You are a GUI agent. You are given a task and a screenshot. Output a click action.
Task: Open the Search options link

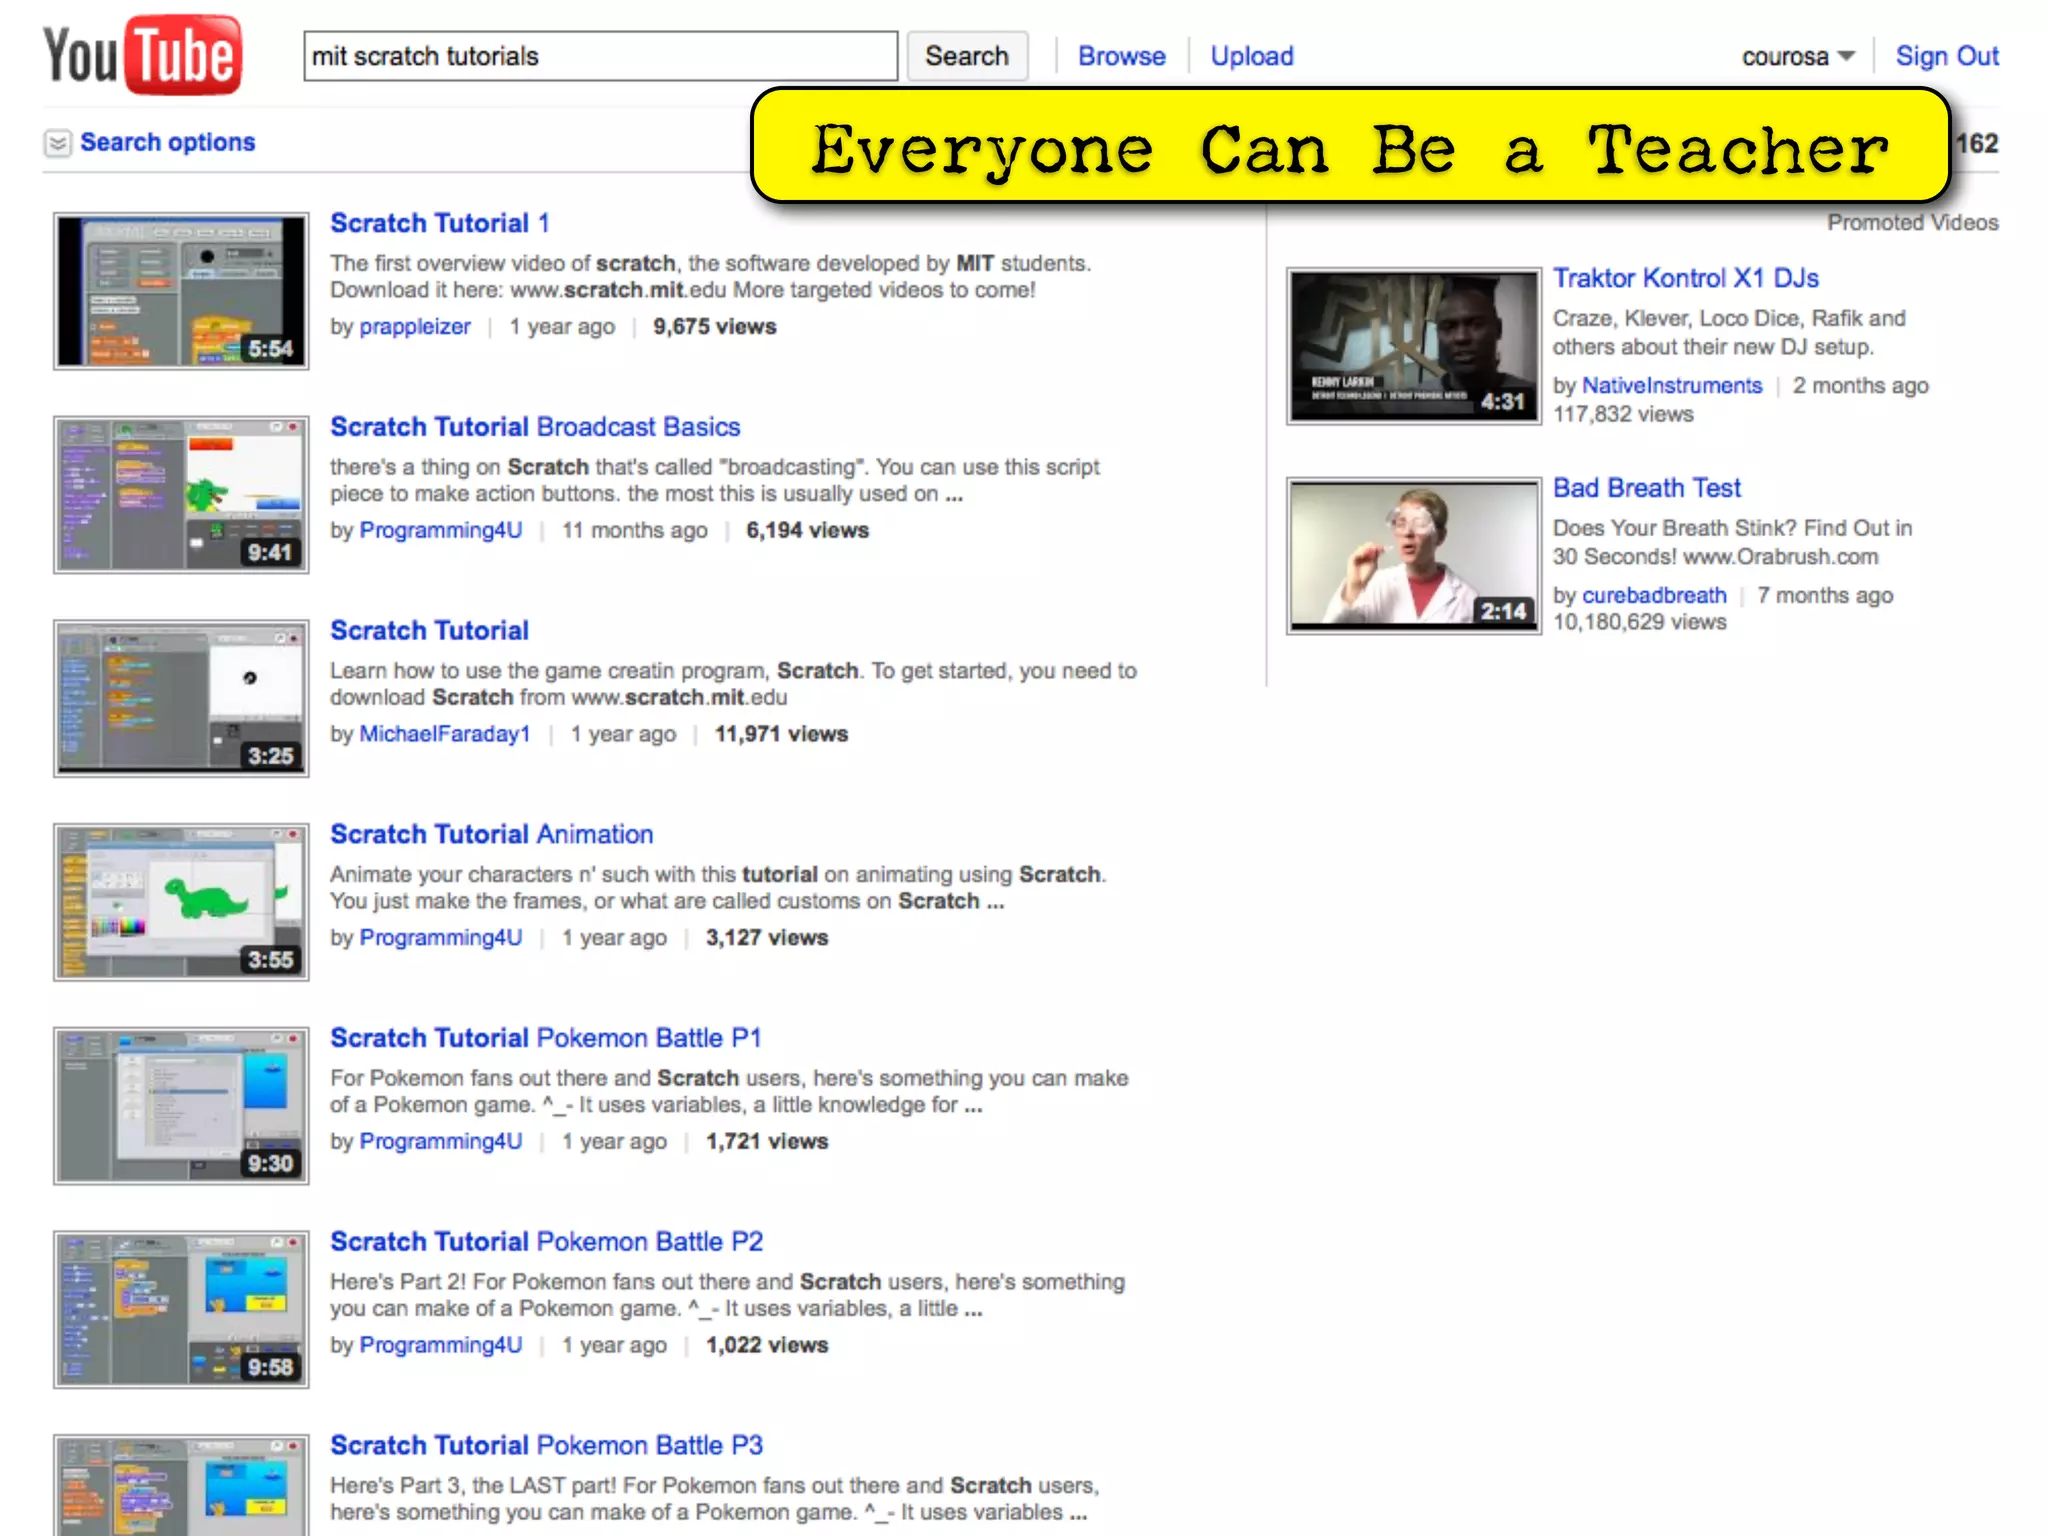[x=168, y=142]
